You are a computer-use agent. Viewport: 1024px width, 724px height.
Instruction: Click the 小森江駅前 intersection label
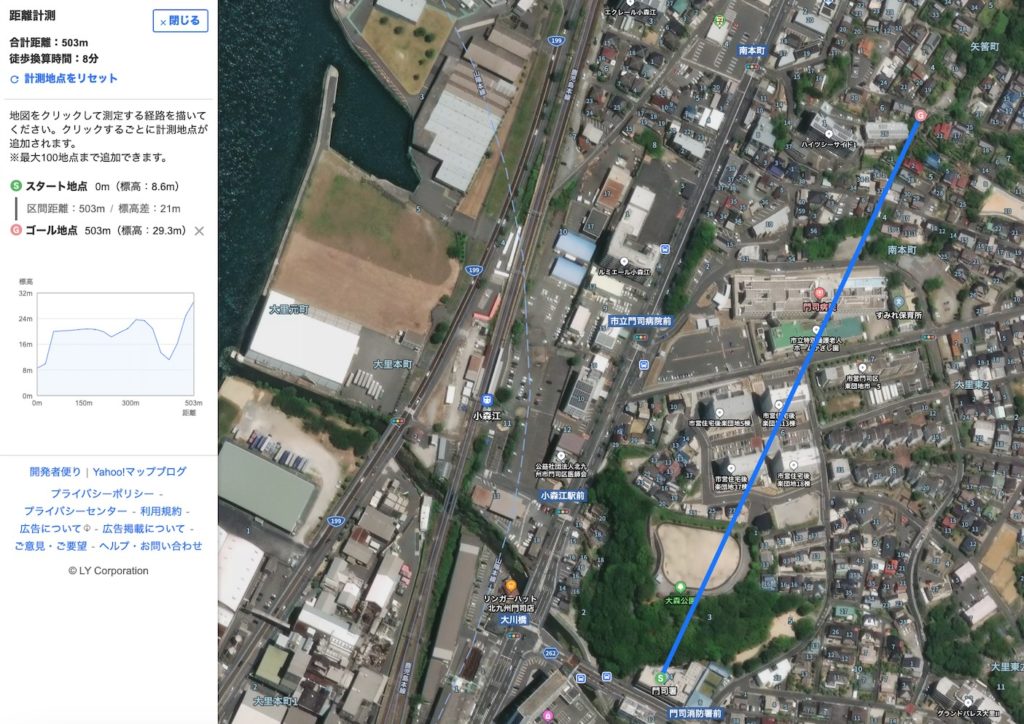click(562, 496)
